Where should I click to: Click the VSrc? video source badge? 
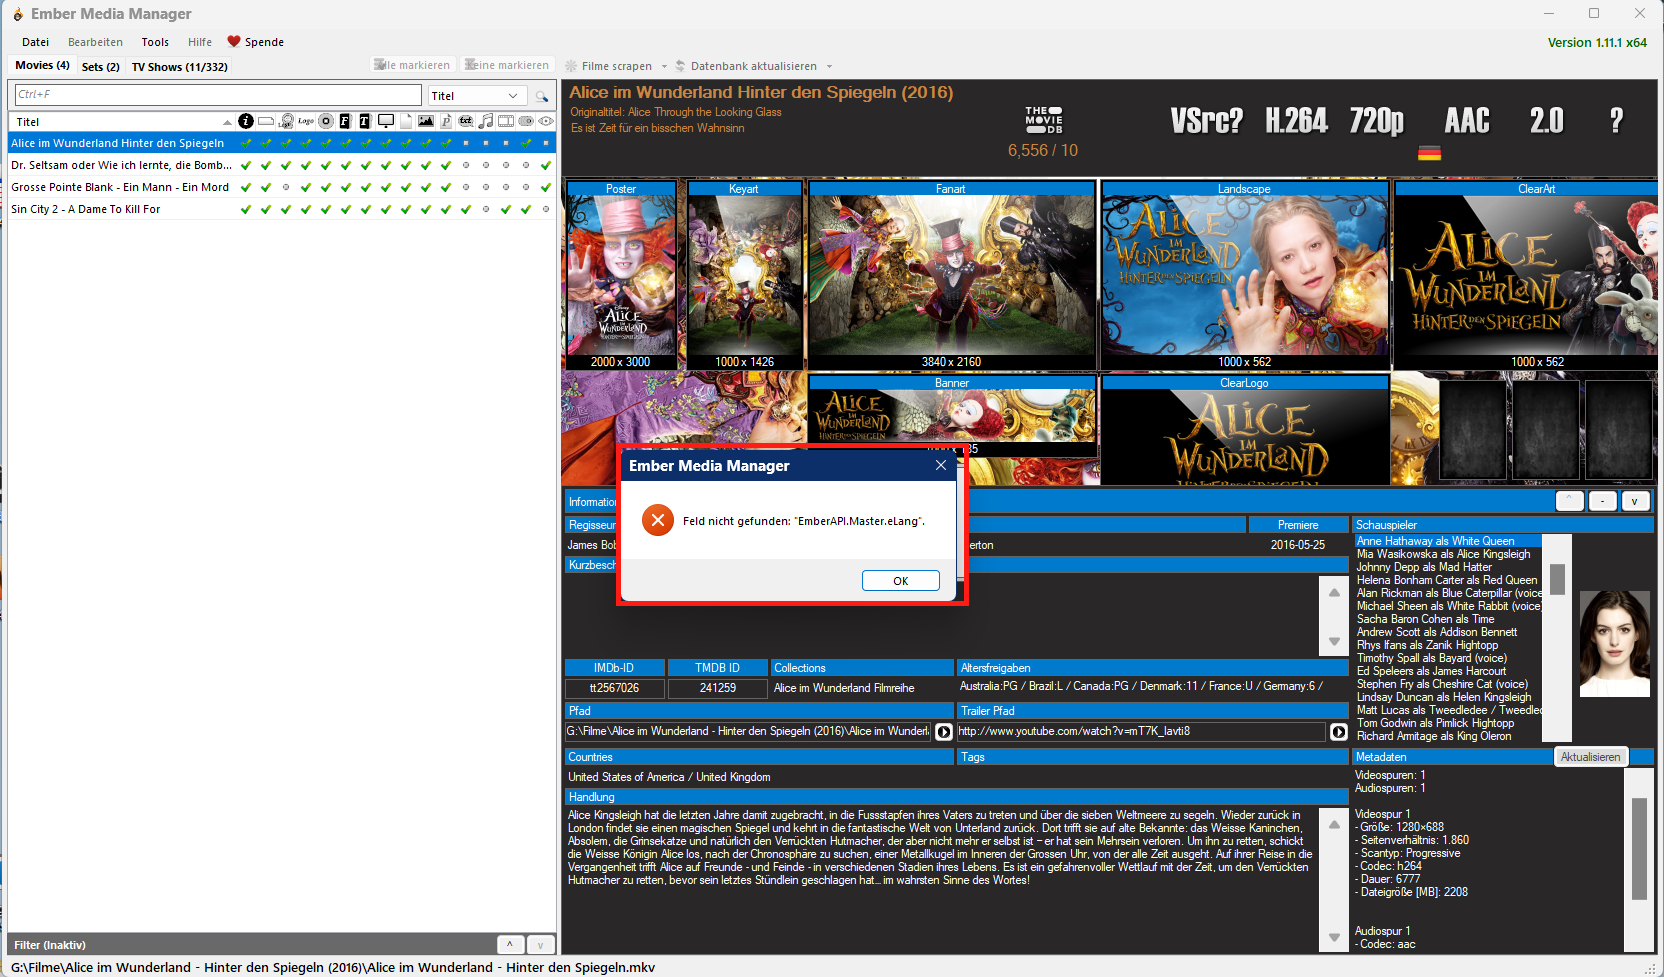pos(1207,121)
